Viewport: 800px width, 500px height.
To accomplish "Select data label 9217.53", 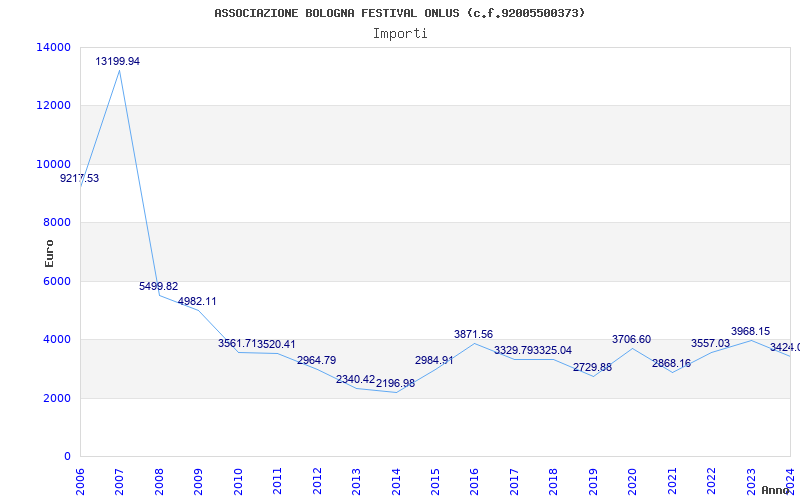I will [80, 179].
